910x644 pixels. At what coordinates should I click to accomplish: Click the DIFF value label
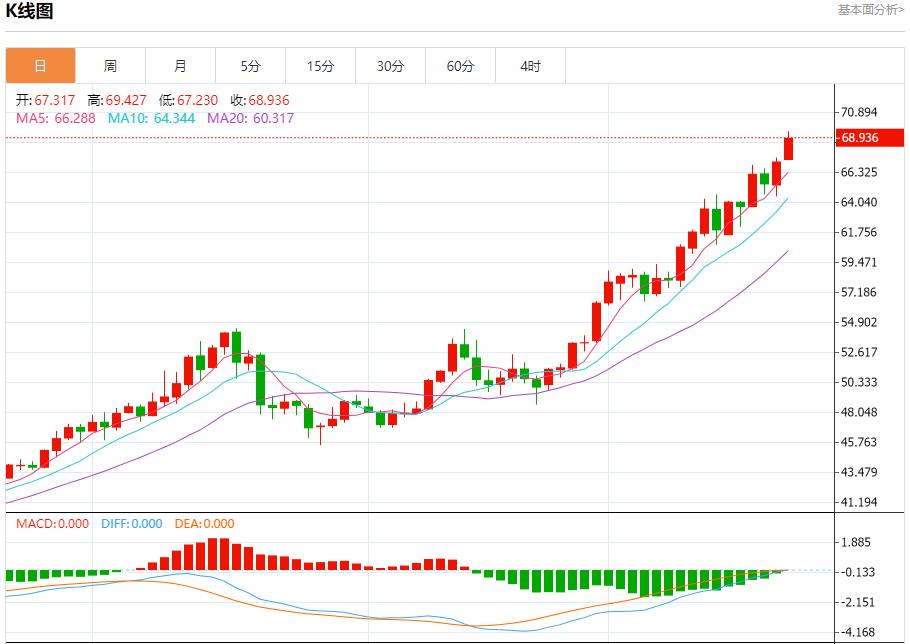[131, 523]
